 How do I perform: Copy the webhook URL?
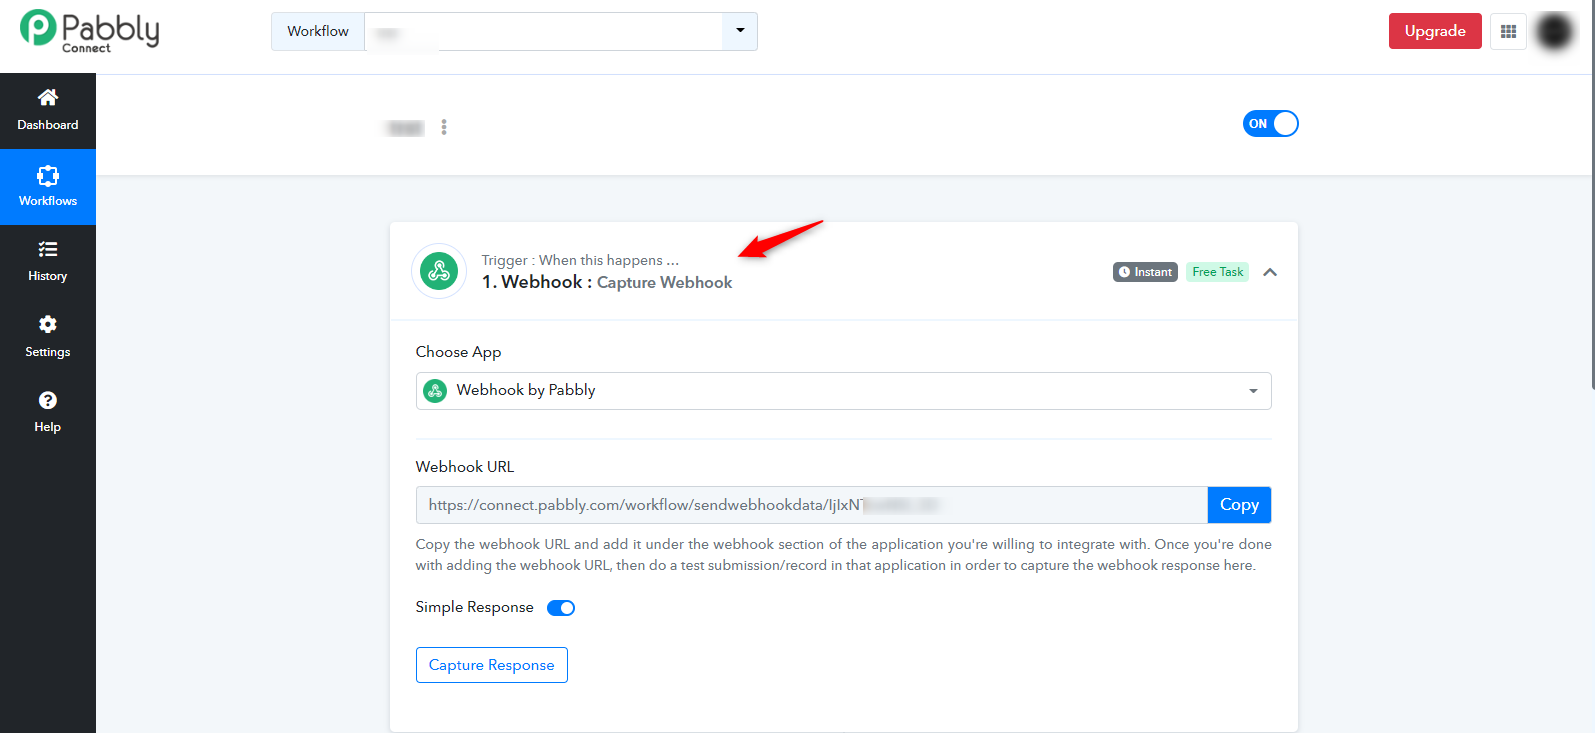tap(1239, 505)
